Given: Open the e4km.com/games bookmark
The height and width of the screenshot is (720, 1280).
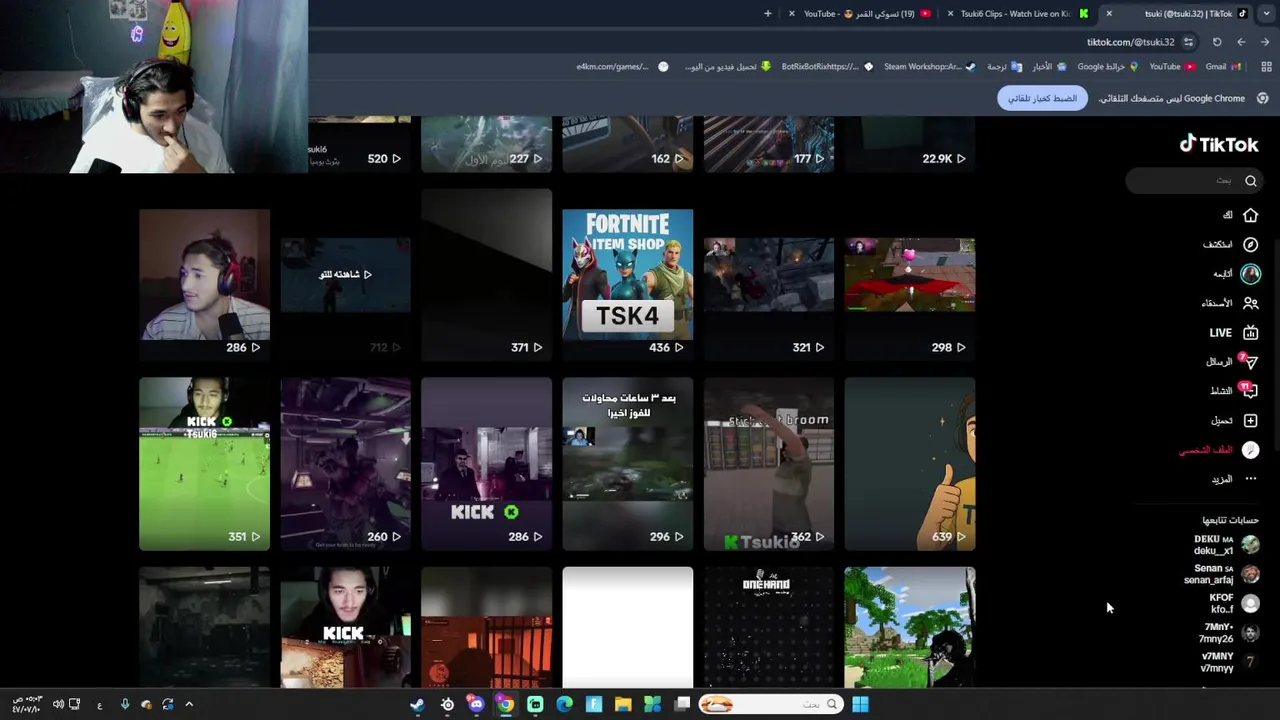Looking at the screenshot, I should click(x=621, y=67).
